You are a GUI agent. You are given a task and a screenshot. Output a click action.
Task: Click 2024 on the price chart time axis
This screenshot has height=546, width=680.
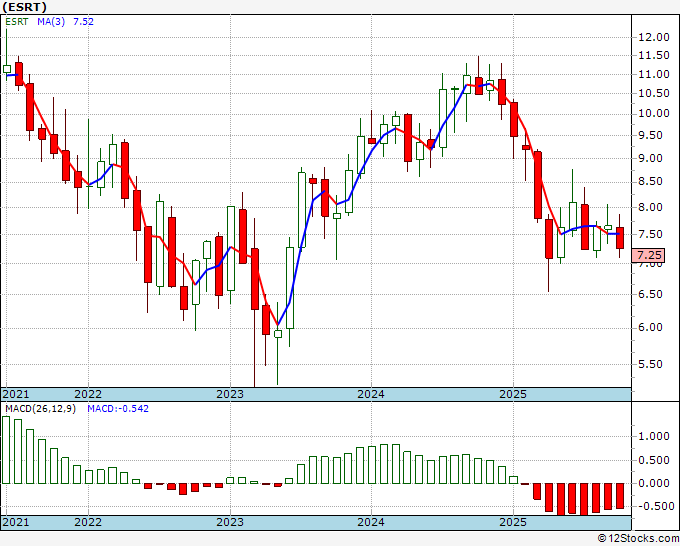[x=371, y=394]
